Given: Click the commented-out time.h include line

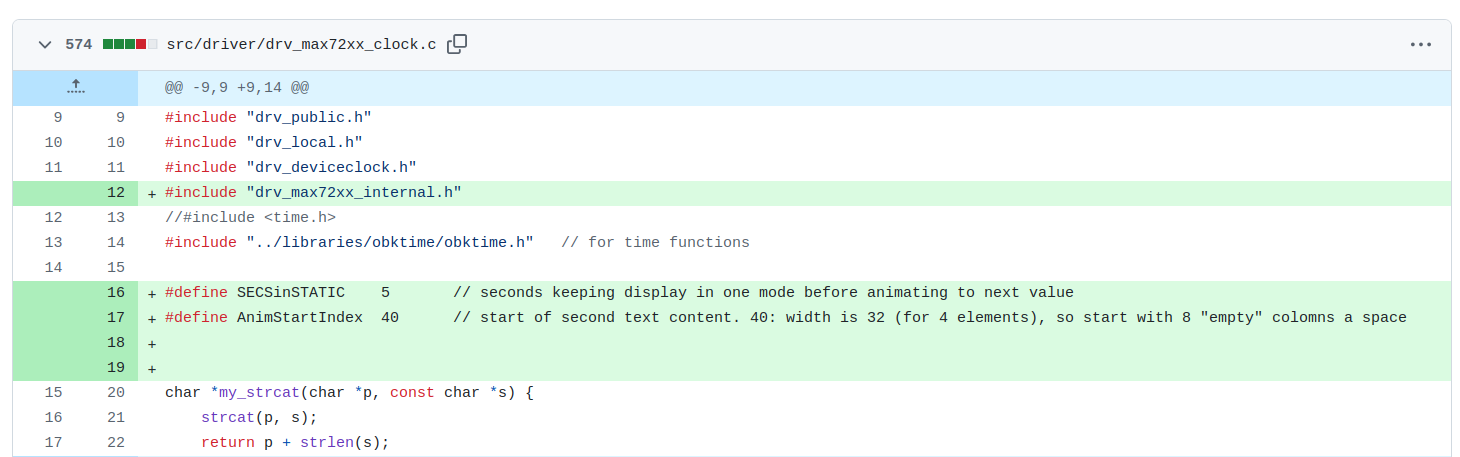Looking at the screenshot, I should tap(250, 218).
